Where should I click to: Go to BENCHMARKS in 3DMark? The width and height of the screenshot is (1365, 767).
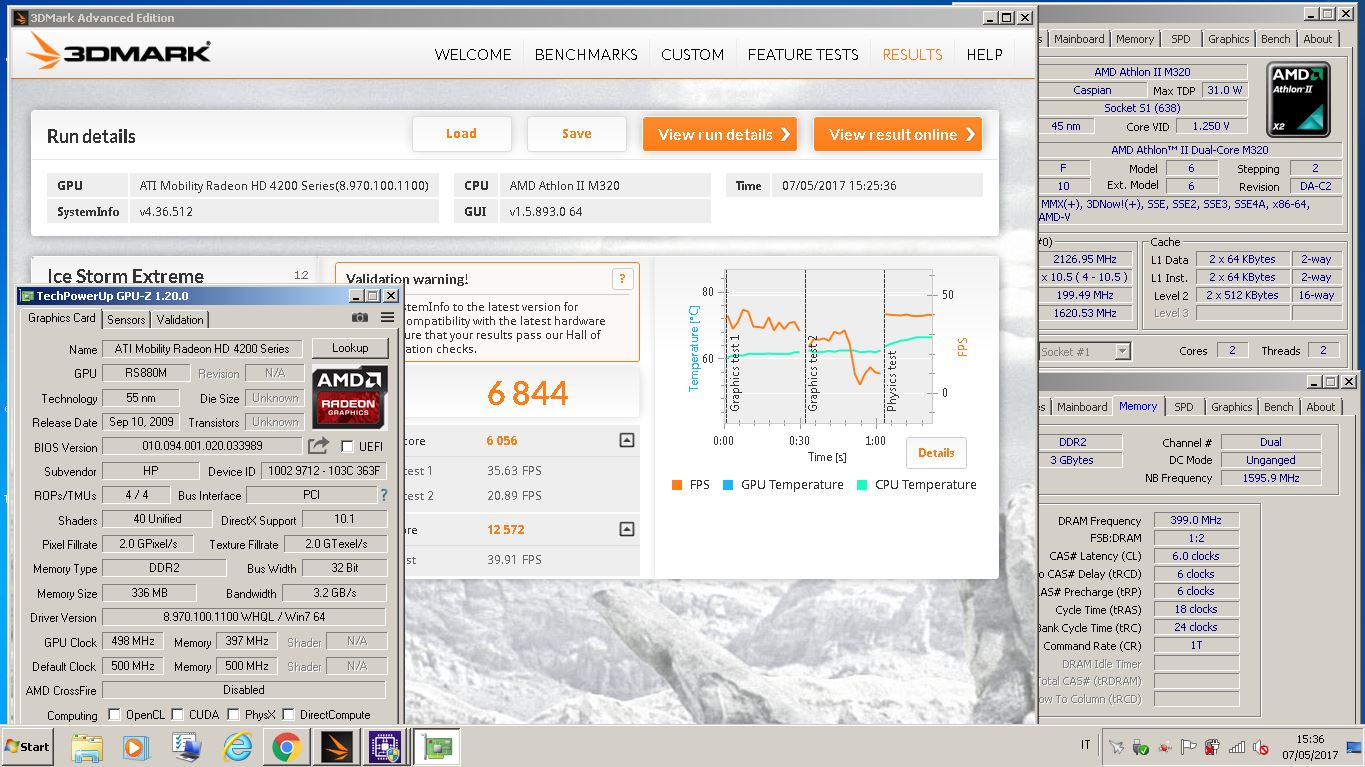pyautogui.click(x=586, y=55)
